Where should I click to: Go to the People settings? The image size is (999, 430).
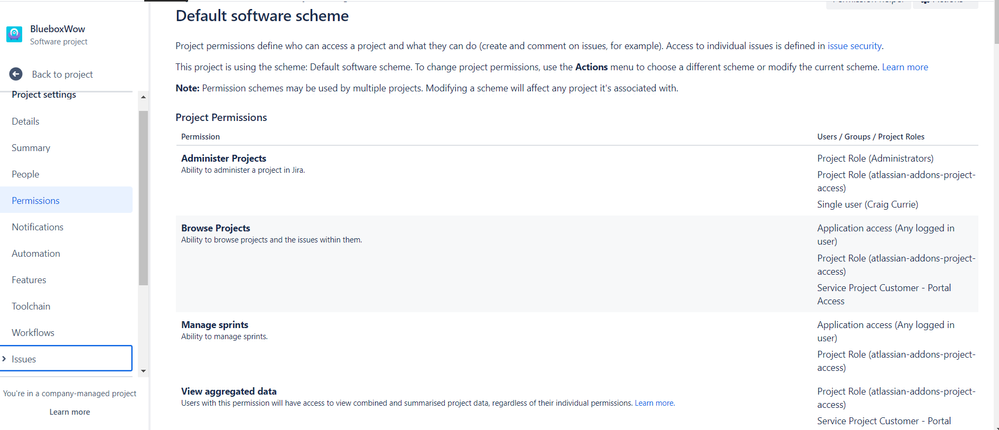coord(25,174)
